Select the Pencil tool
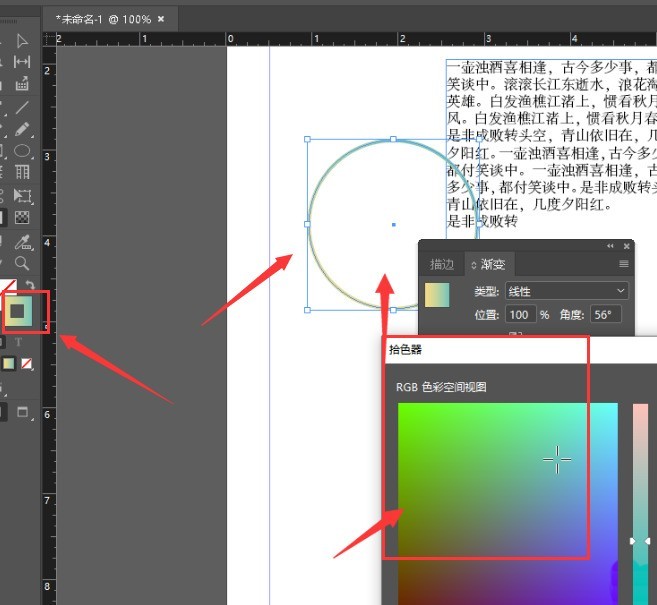Screen dimensions: 657x605 [22, 130]
